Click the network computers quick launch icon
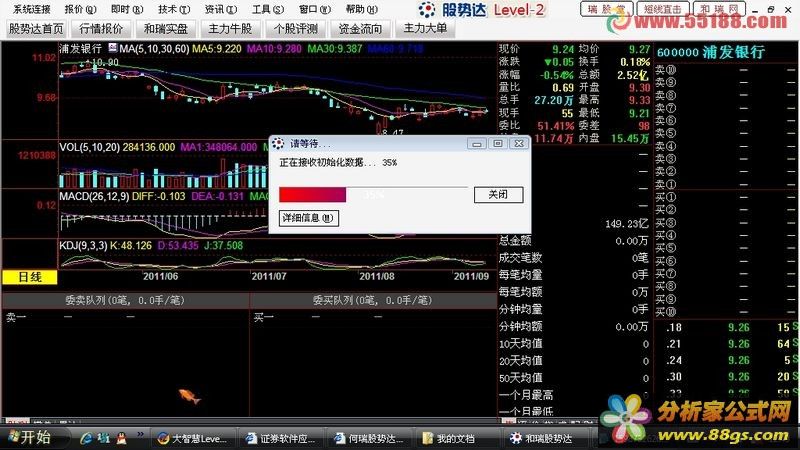The width and height of the screenshot is (800, 450). [104, 438]
